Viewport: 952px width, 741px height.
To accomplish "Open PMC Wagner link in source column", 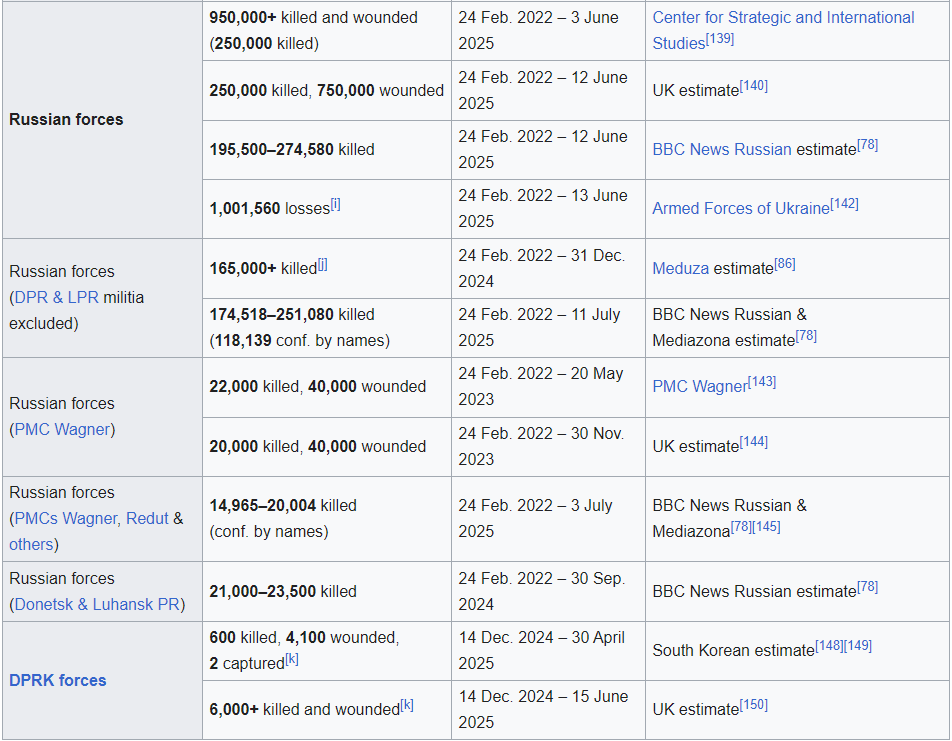I will tap(700, 386).
